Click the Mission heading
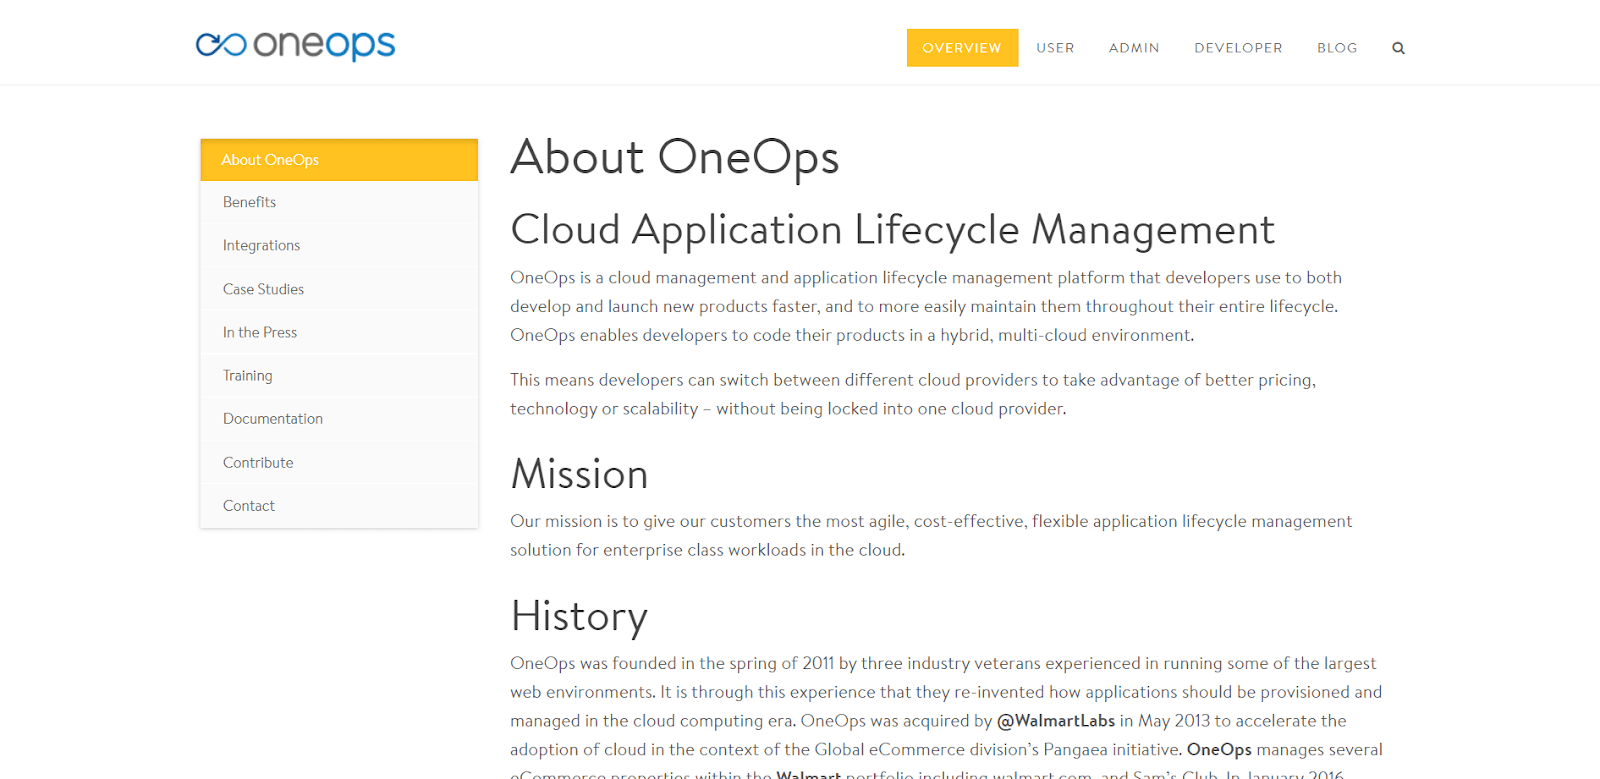The width and height of the screenshot is (1600, 779). [579, 474]
